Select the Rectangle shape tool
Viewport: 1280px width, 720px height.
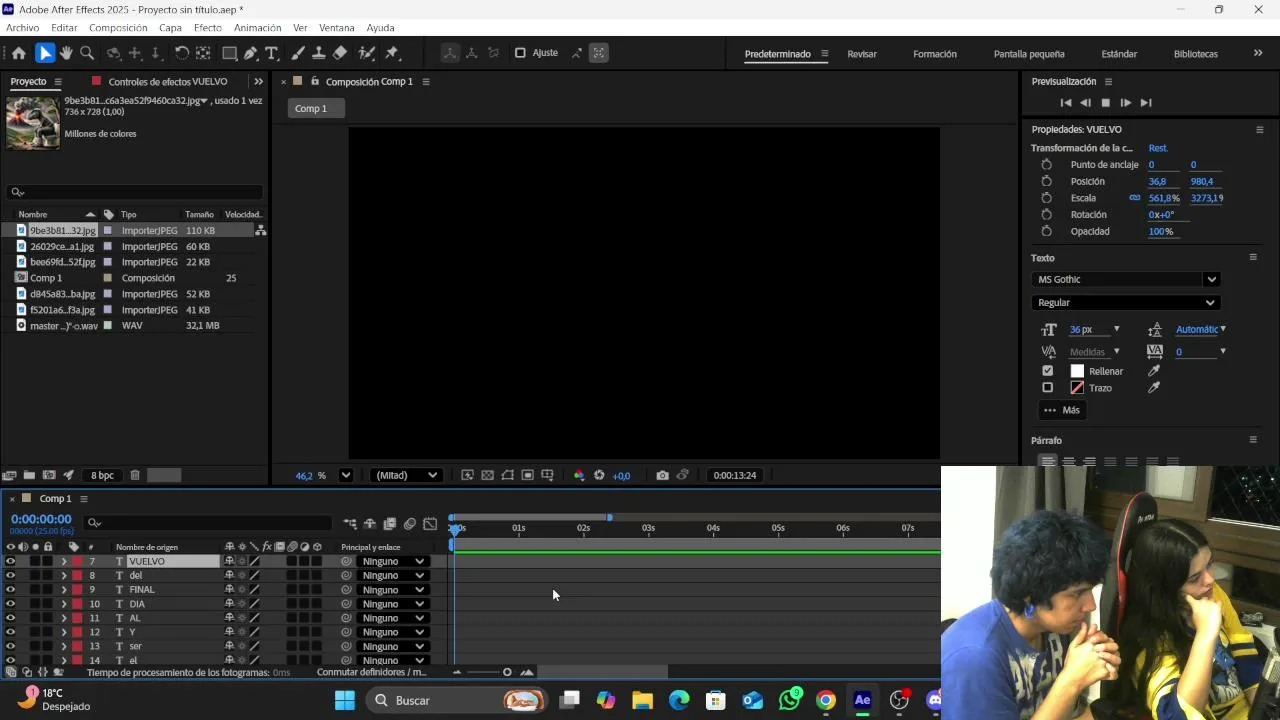click(x=229, y=53)
